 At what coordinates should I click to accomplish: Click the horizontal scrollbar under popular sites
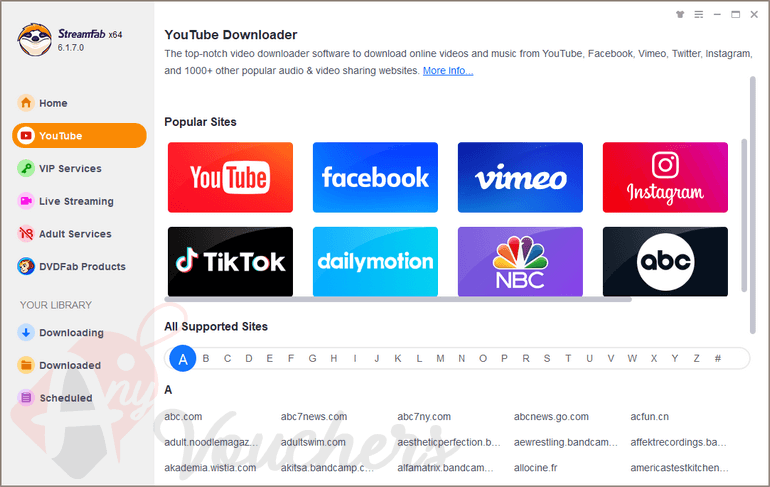[x=398, y=299]
